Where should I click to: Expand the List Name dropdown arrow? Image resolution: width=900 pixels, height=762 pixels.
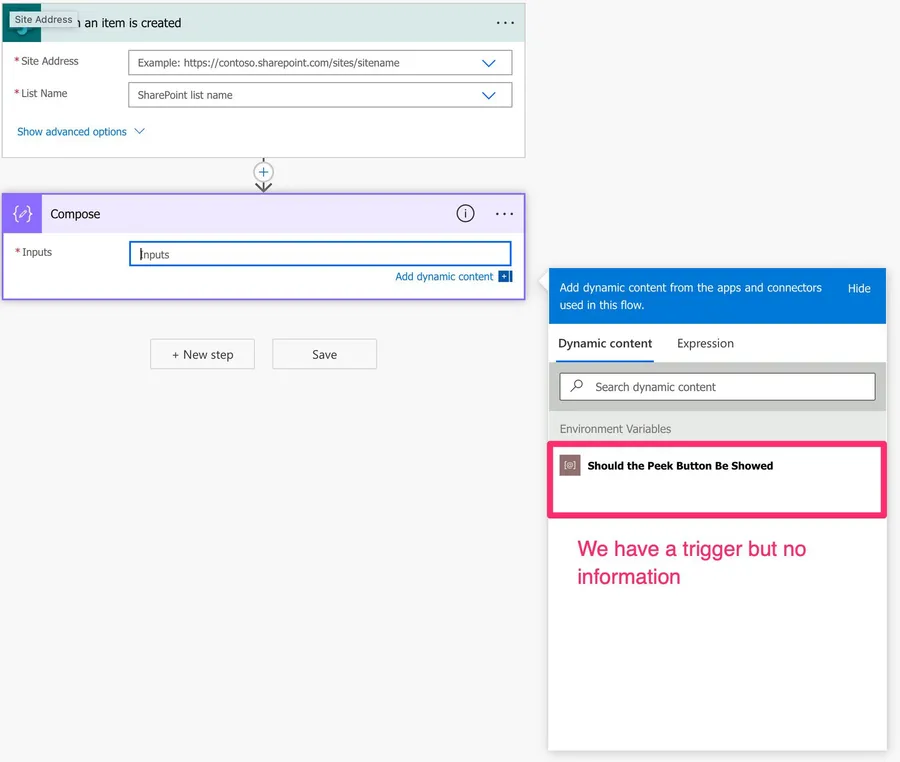tap(489, 96)
